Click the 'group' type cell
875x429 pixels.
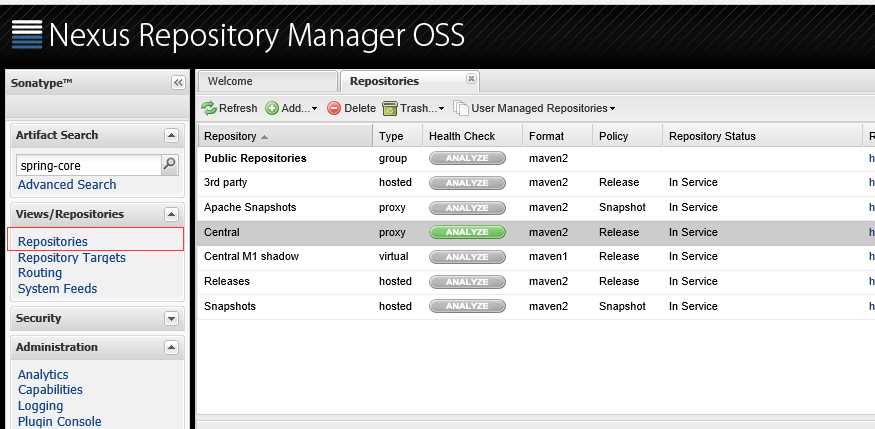[393, 158]
